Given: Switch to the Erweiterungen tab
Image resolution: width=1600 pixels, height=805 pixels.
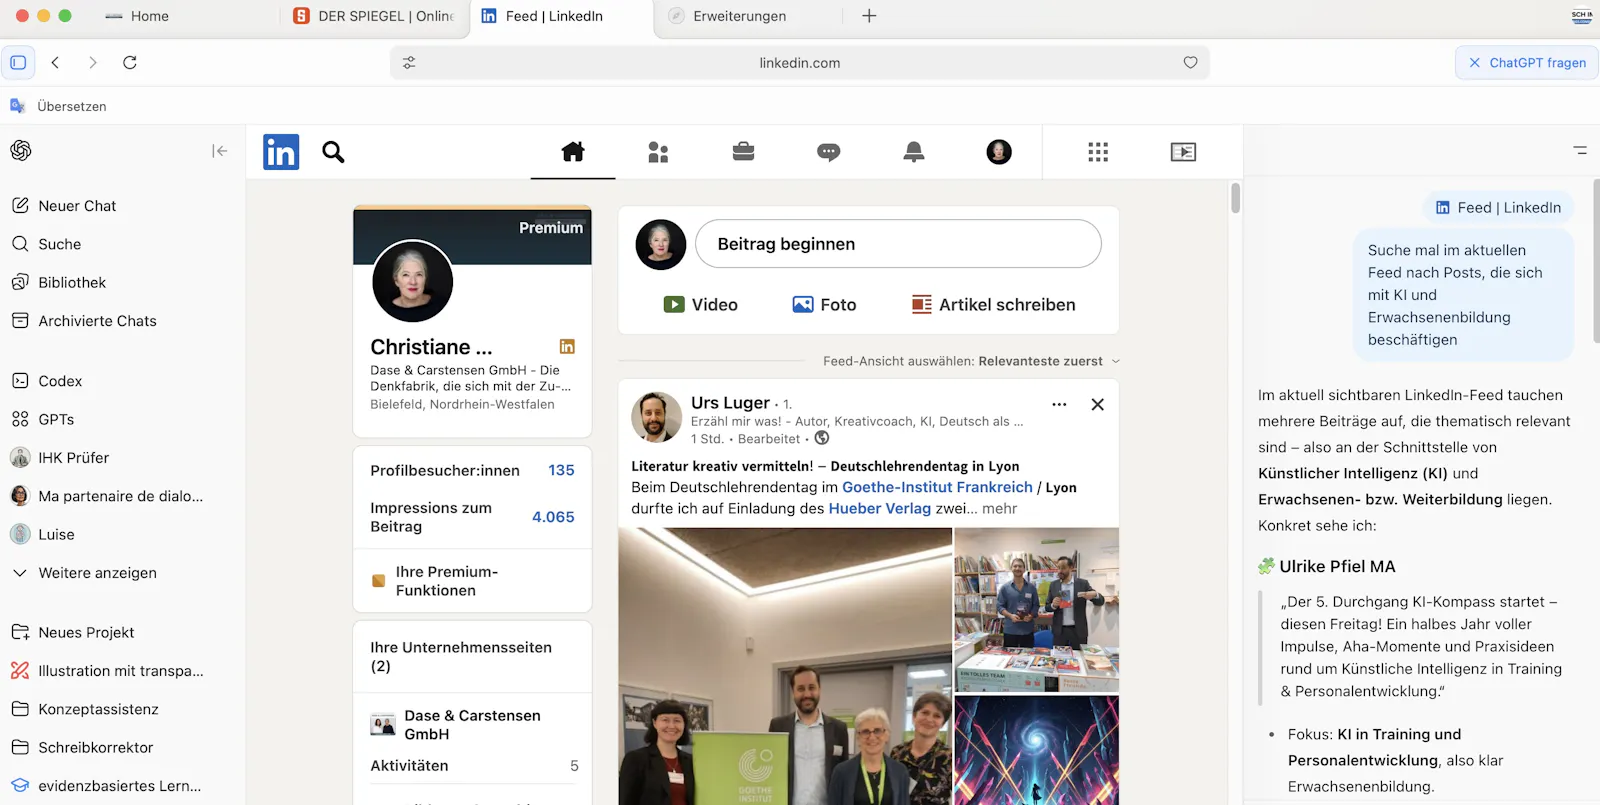Looking at the screenshot, I should click(x=739, y=16).
